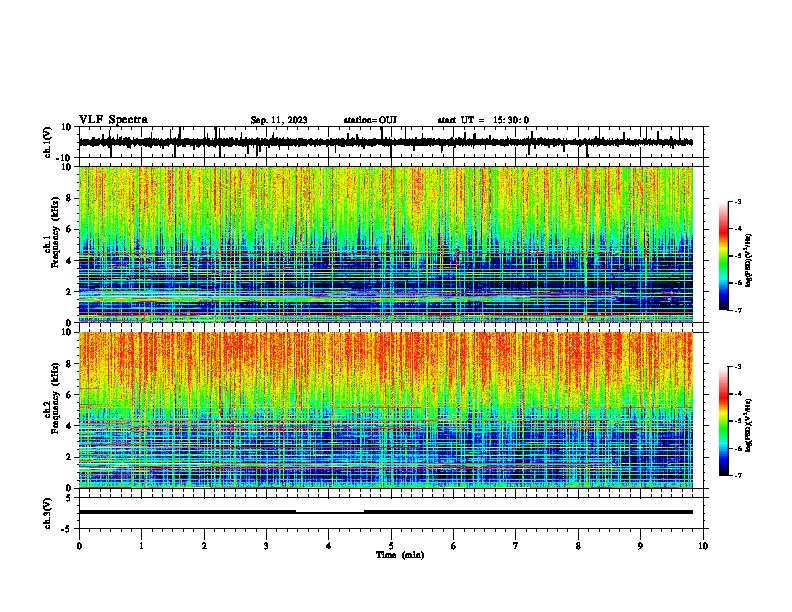
Task: Click the ch.2 spectrogram plot area
Action: 385,410
